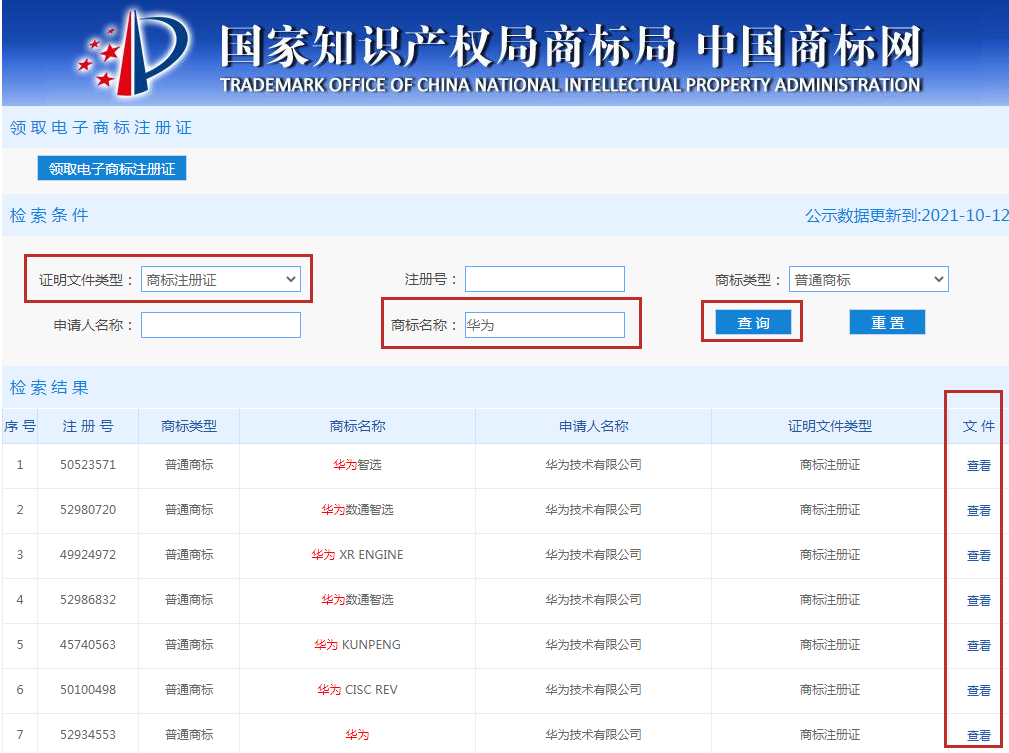Click the 文件 column header
This screenshot has width=1009, height=753.
click(x=979, y=426)
